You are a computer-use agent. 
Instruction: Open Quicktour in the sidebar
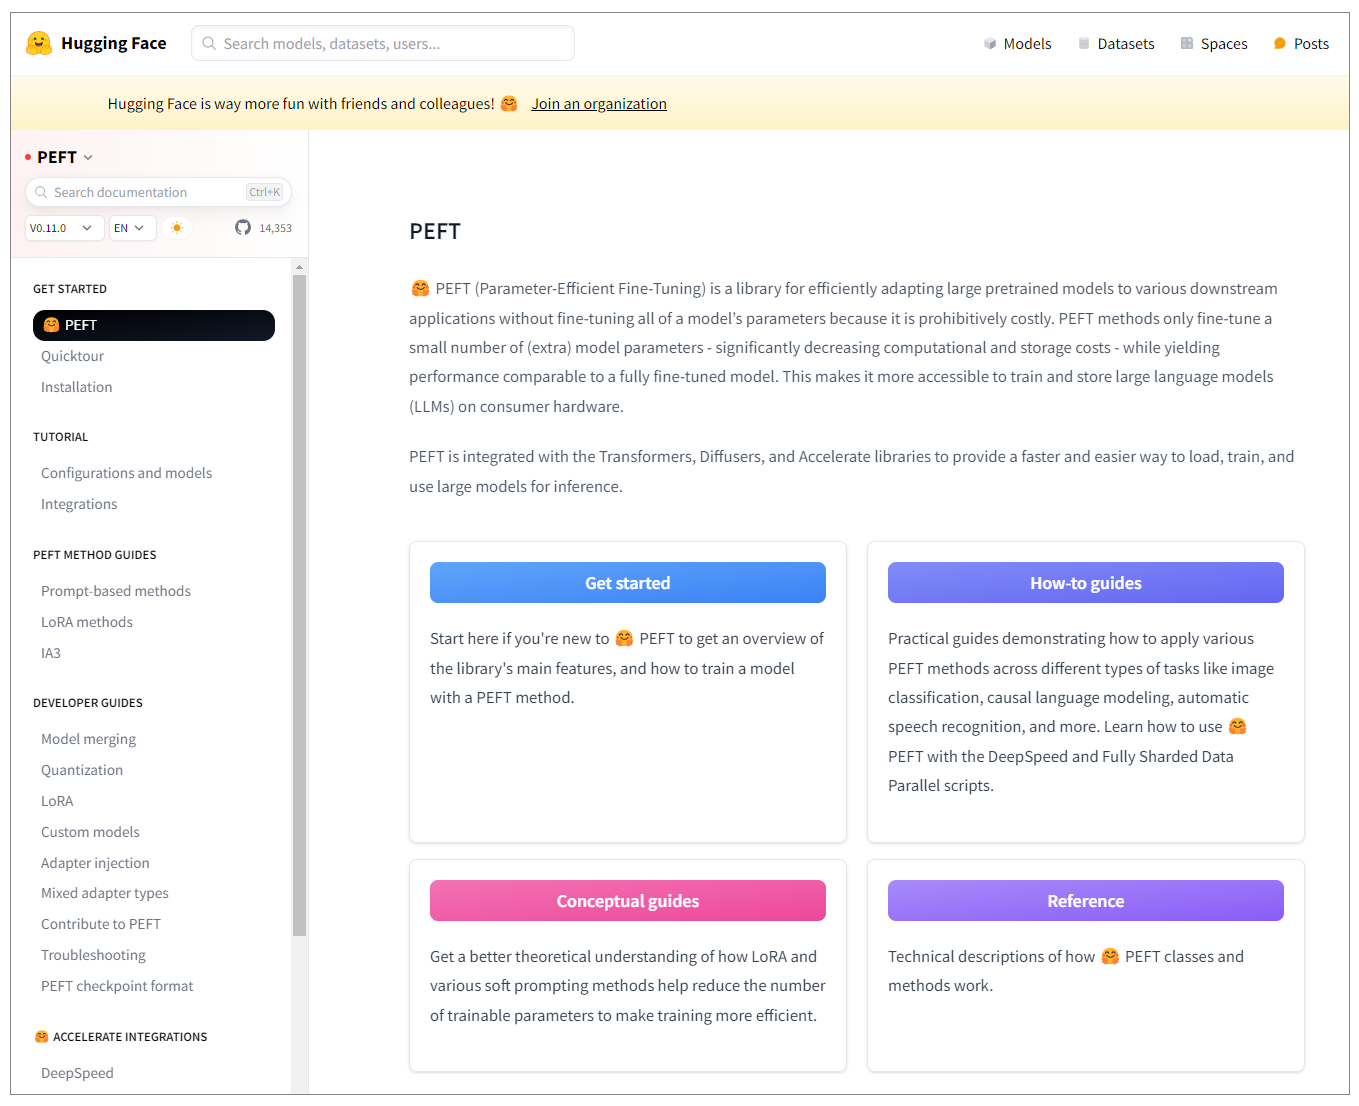coord(72,356)
